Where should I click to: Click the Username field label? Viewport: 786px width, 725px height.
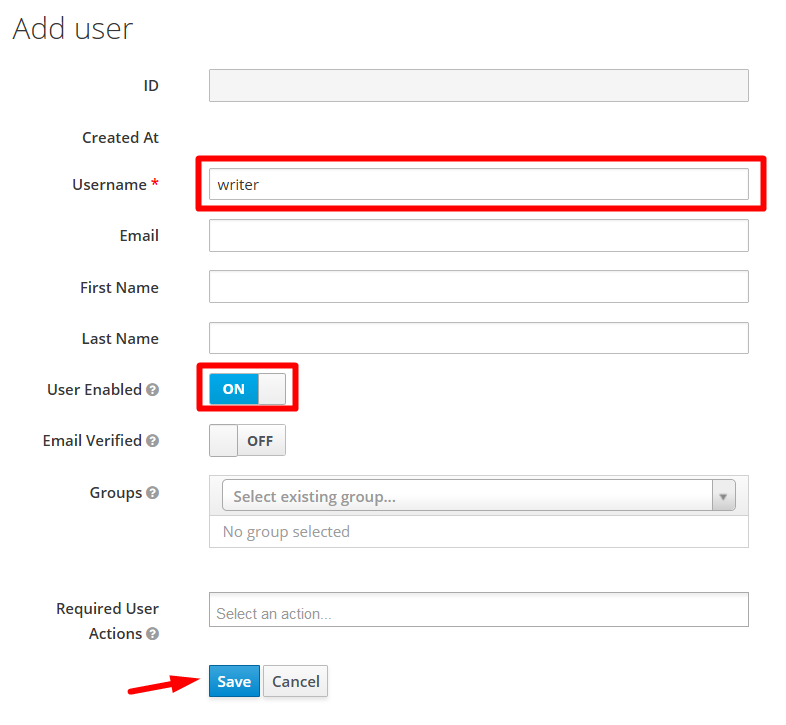(109, 185)
